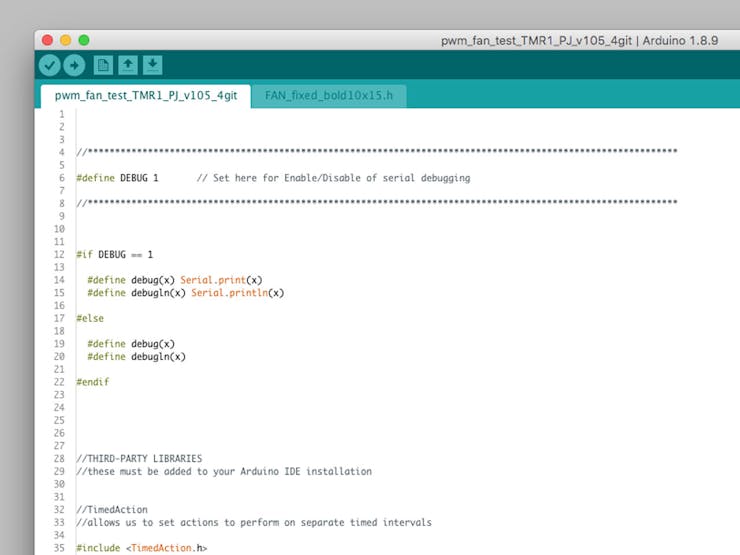740x555 pixels.
Task: Click line number 10 in the gutter
Action: point(59,229)
